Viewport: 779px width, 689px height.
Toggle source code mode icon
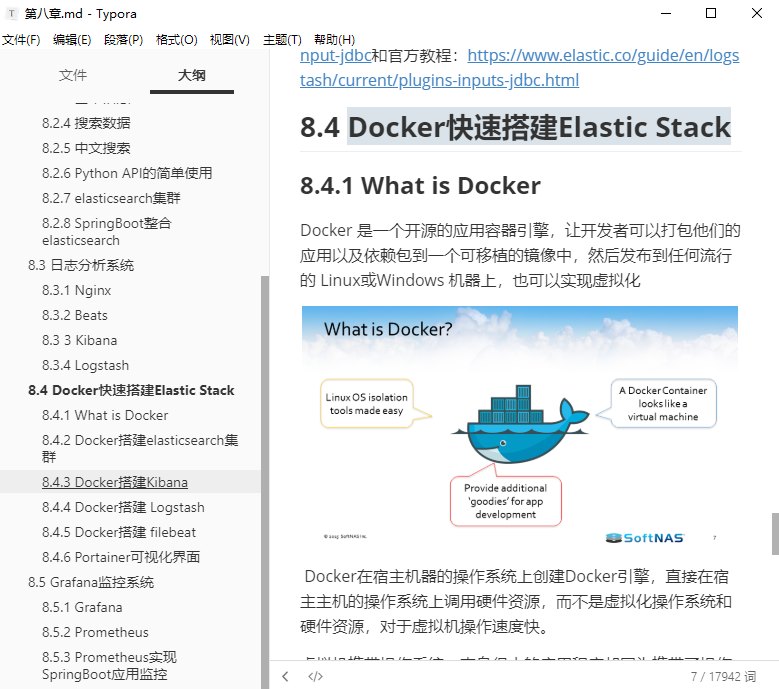[315, 676]
